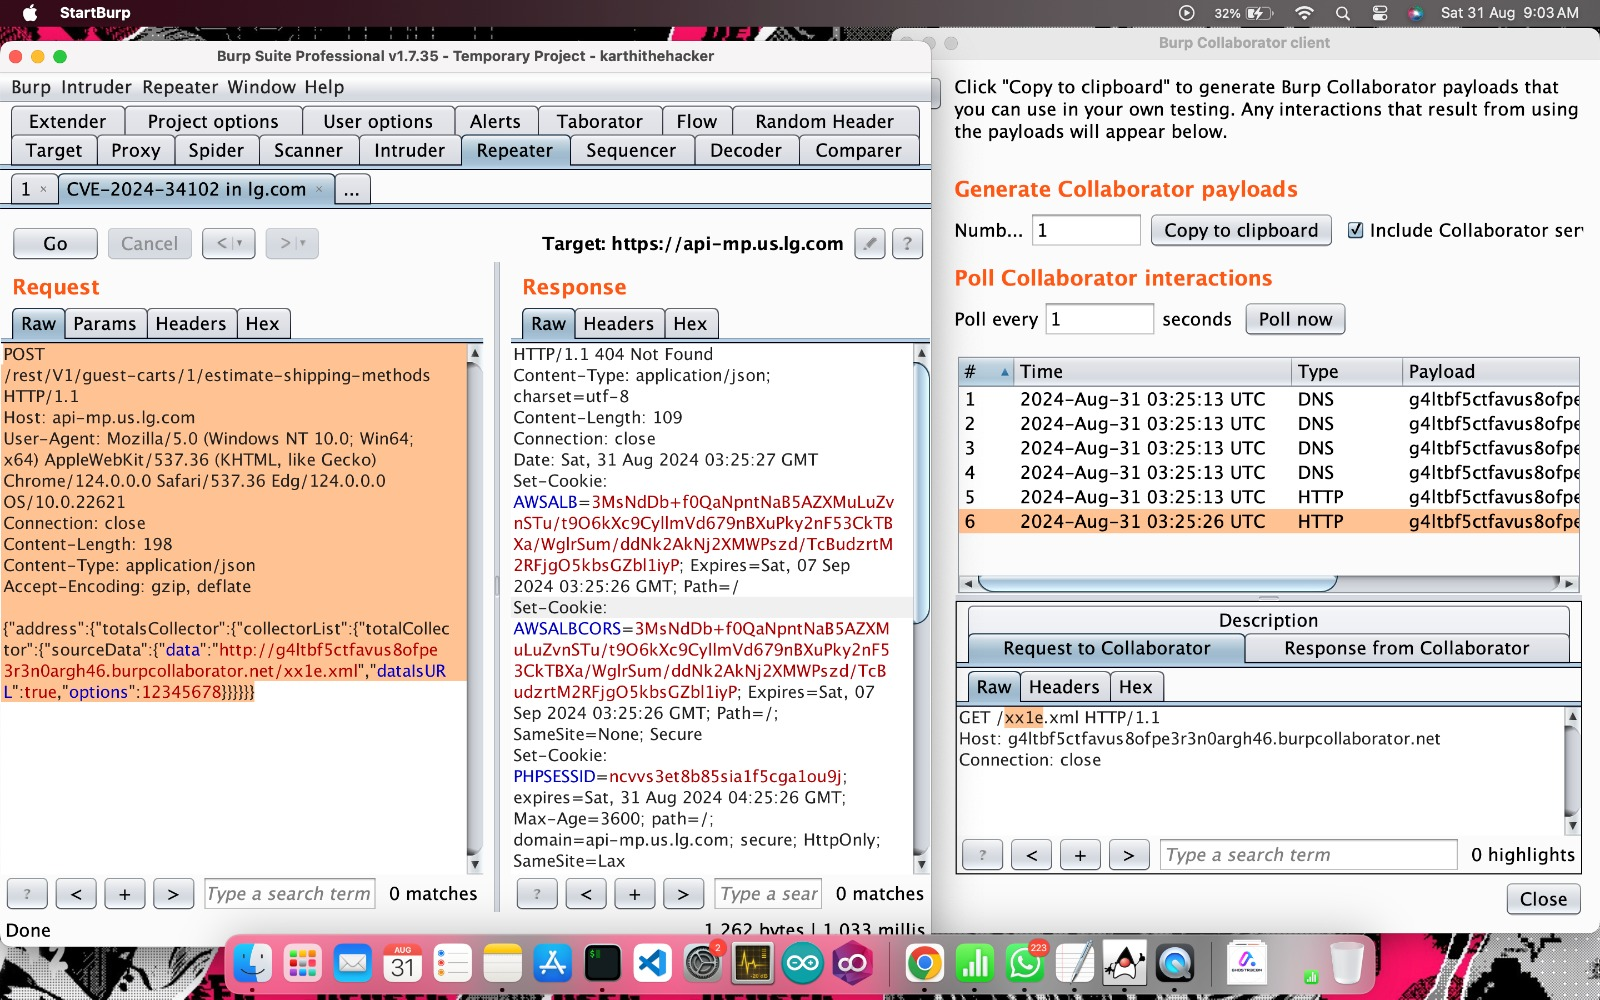Open new repeater tab with ellipsis
Screen dimensions: 1600x1000
coord(352,189)
